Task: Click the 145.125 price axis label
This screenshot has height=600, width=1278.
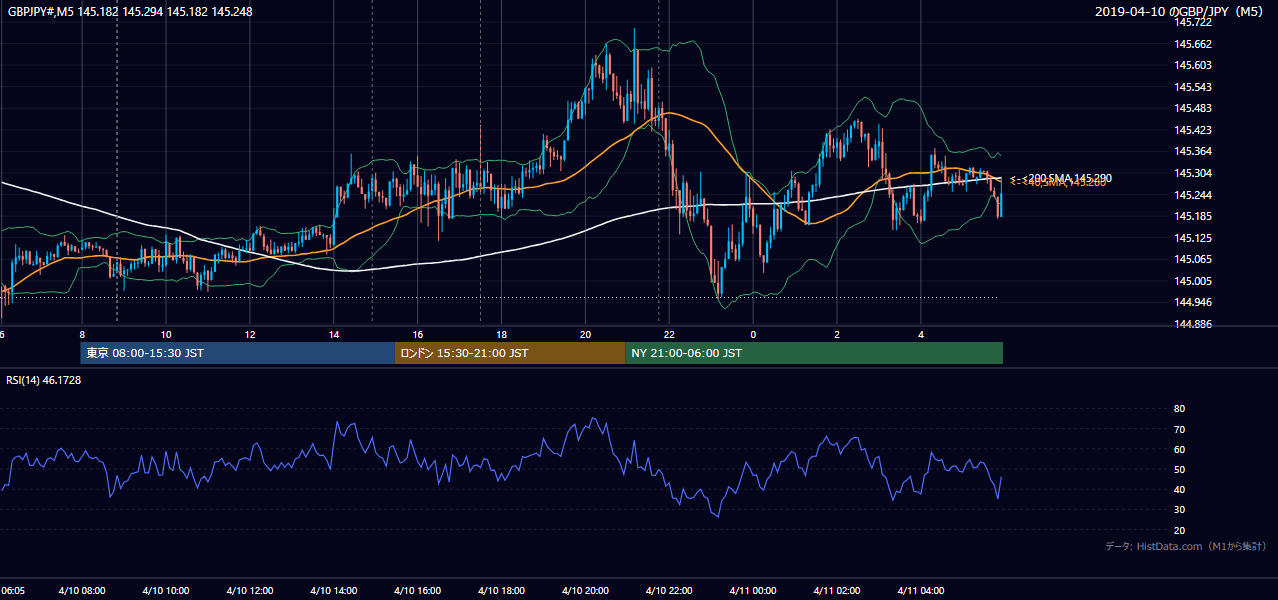Action: tap(1193, 238)
